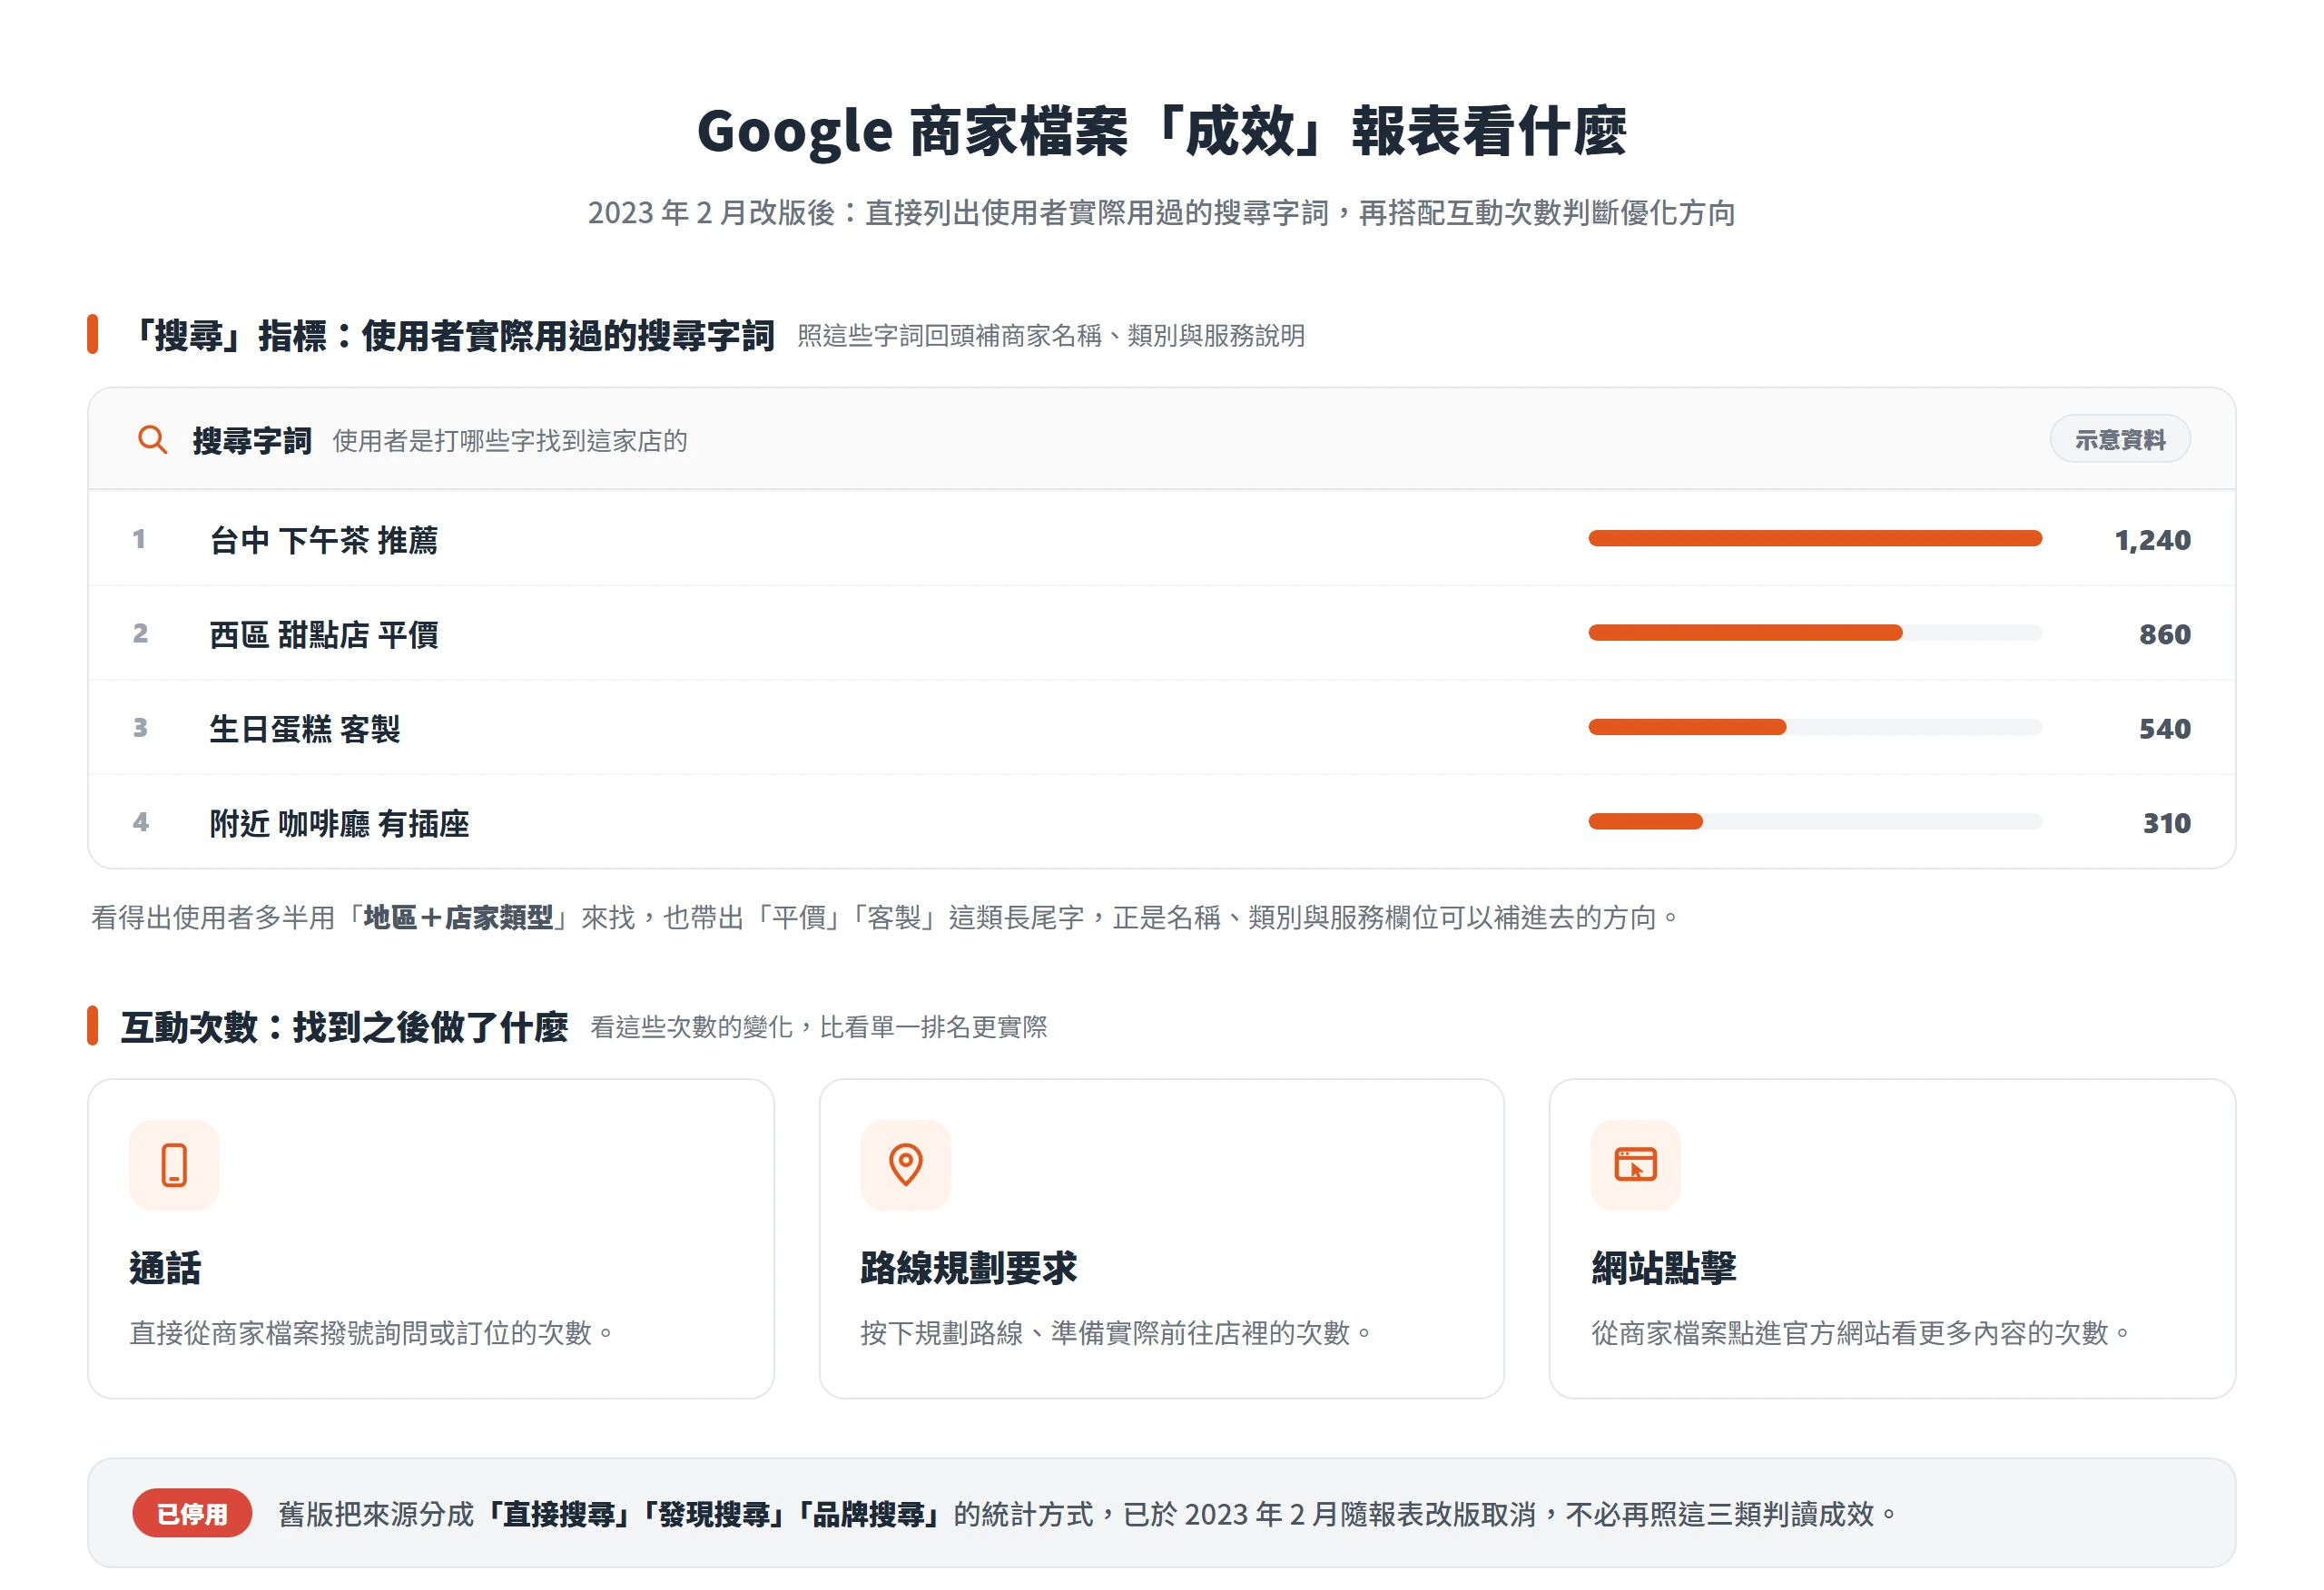The image size is (2324, 1590).
Task: Click the bar for 附近 咖啡廳 有插座
Action: click(1814, 821)
